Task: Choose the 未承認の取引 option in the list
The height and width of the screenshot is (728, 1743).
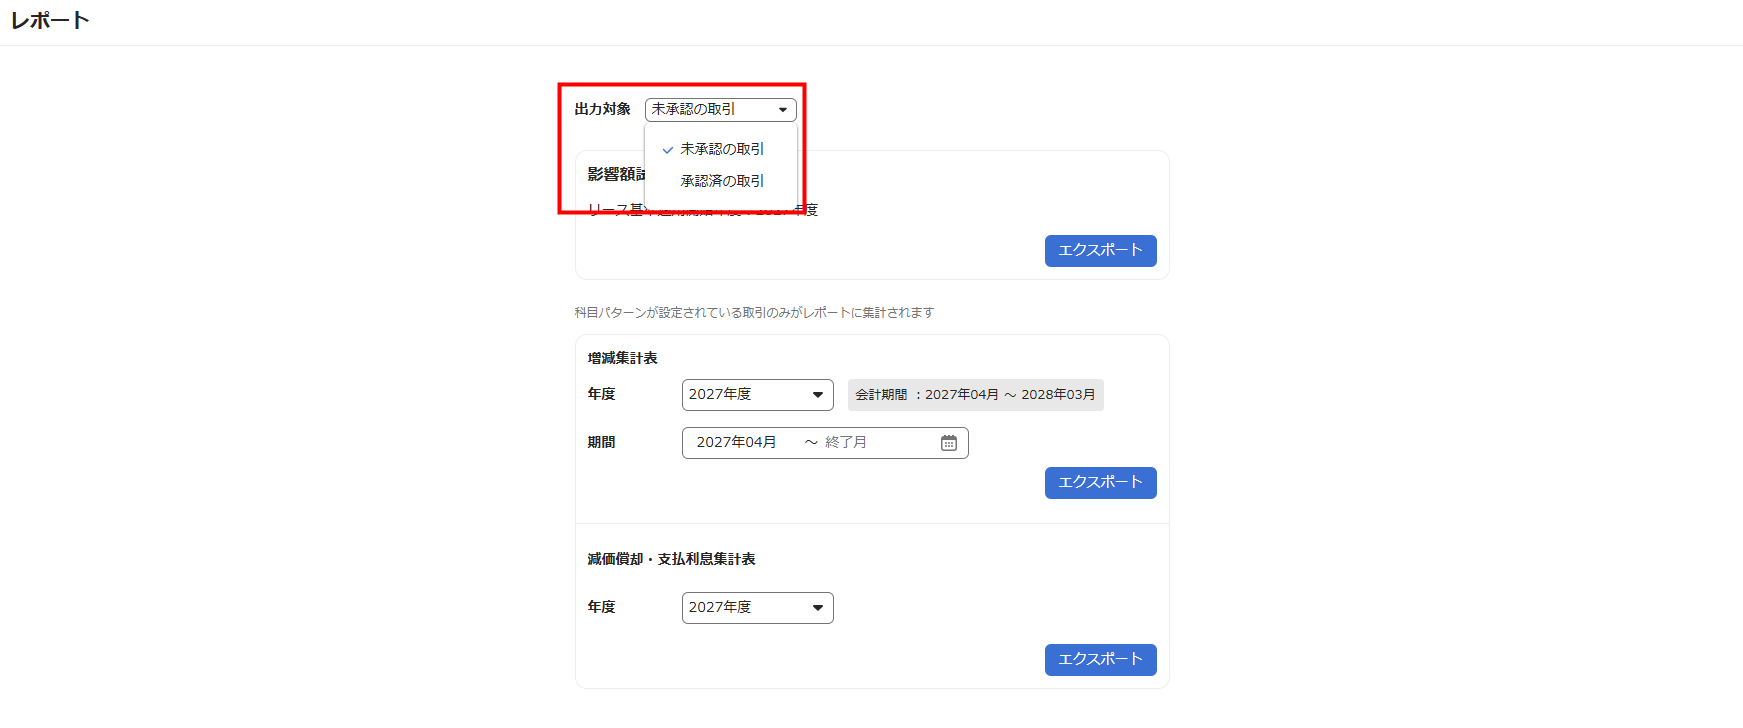Action: [x=722, y=149]
